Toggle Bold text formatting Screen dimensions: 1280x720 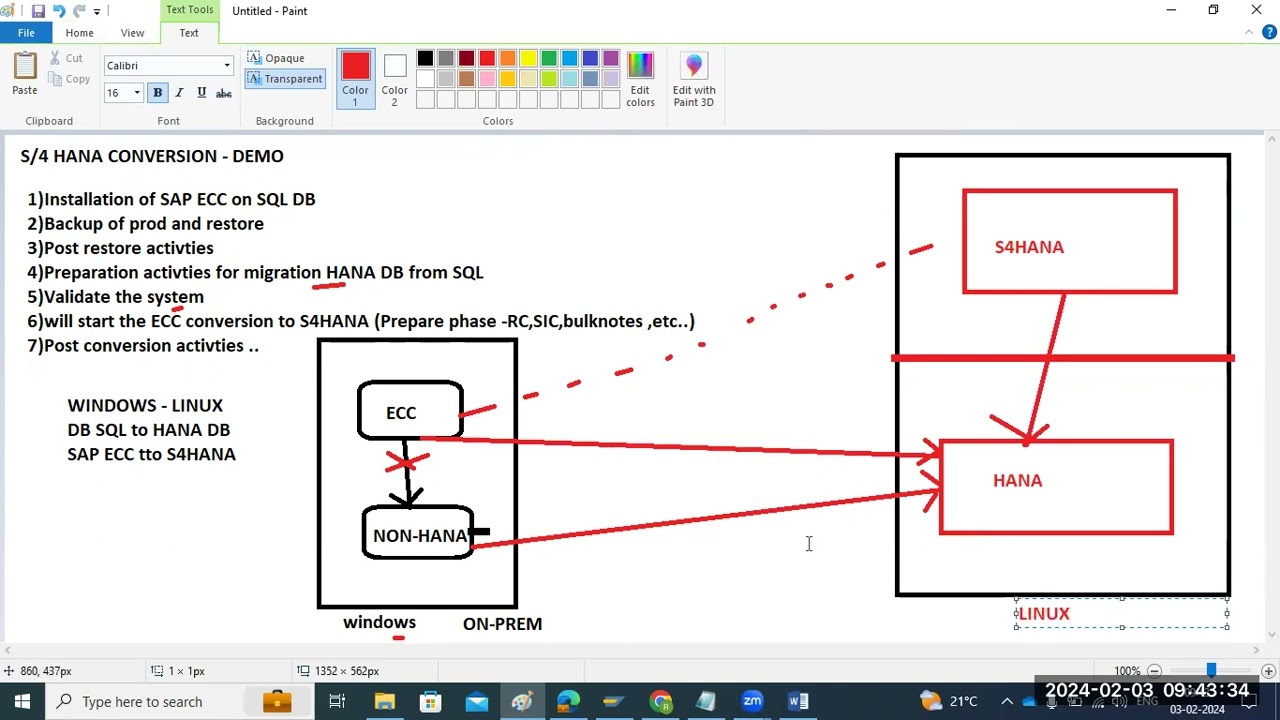click(x=157, y=93)
